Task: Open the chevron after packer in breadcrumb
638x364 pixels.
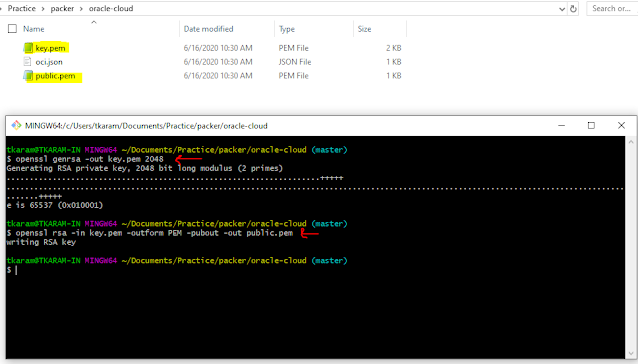Action: pyautogui.click(x=81, y=9)
